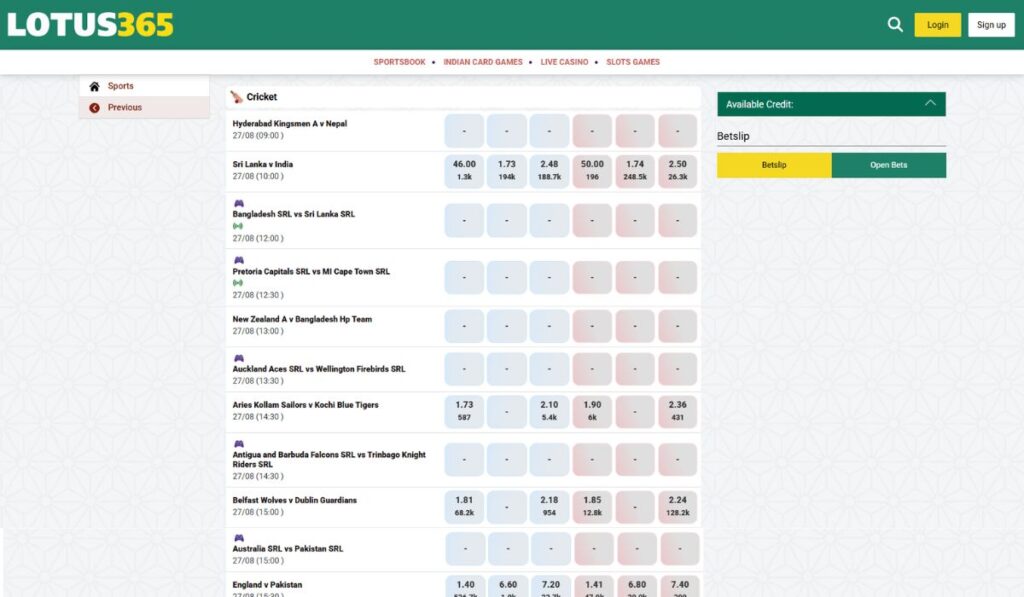Go to LIVE CASINO
Image resolution: width=1024 pixels, height=597 pixels.
(564, 62)
